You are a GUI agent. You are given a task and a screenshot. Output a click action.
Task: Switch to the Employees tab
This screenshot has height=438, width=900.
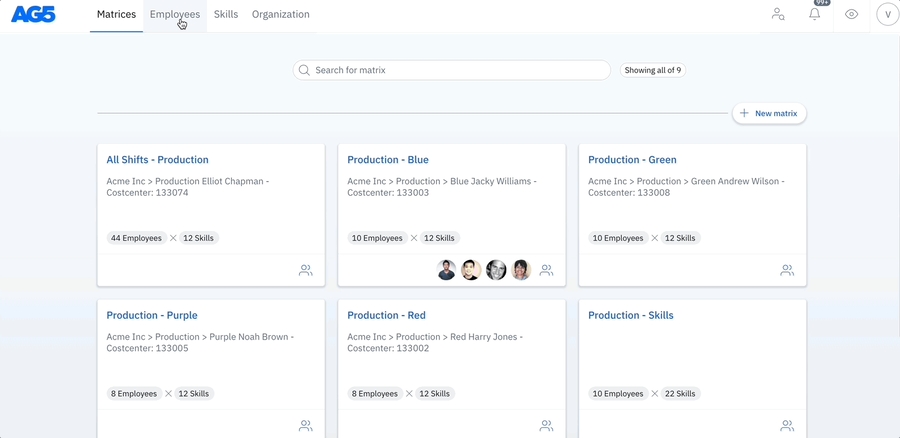pyautogui.click(x=174, y=15)
